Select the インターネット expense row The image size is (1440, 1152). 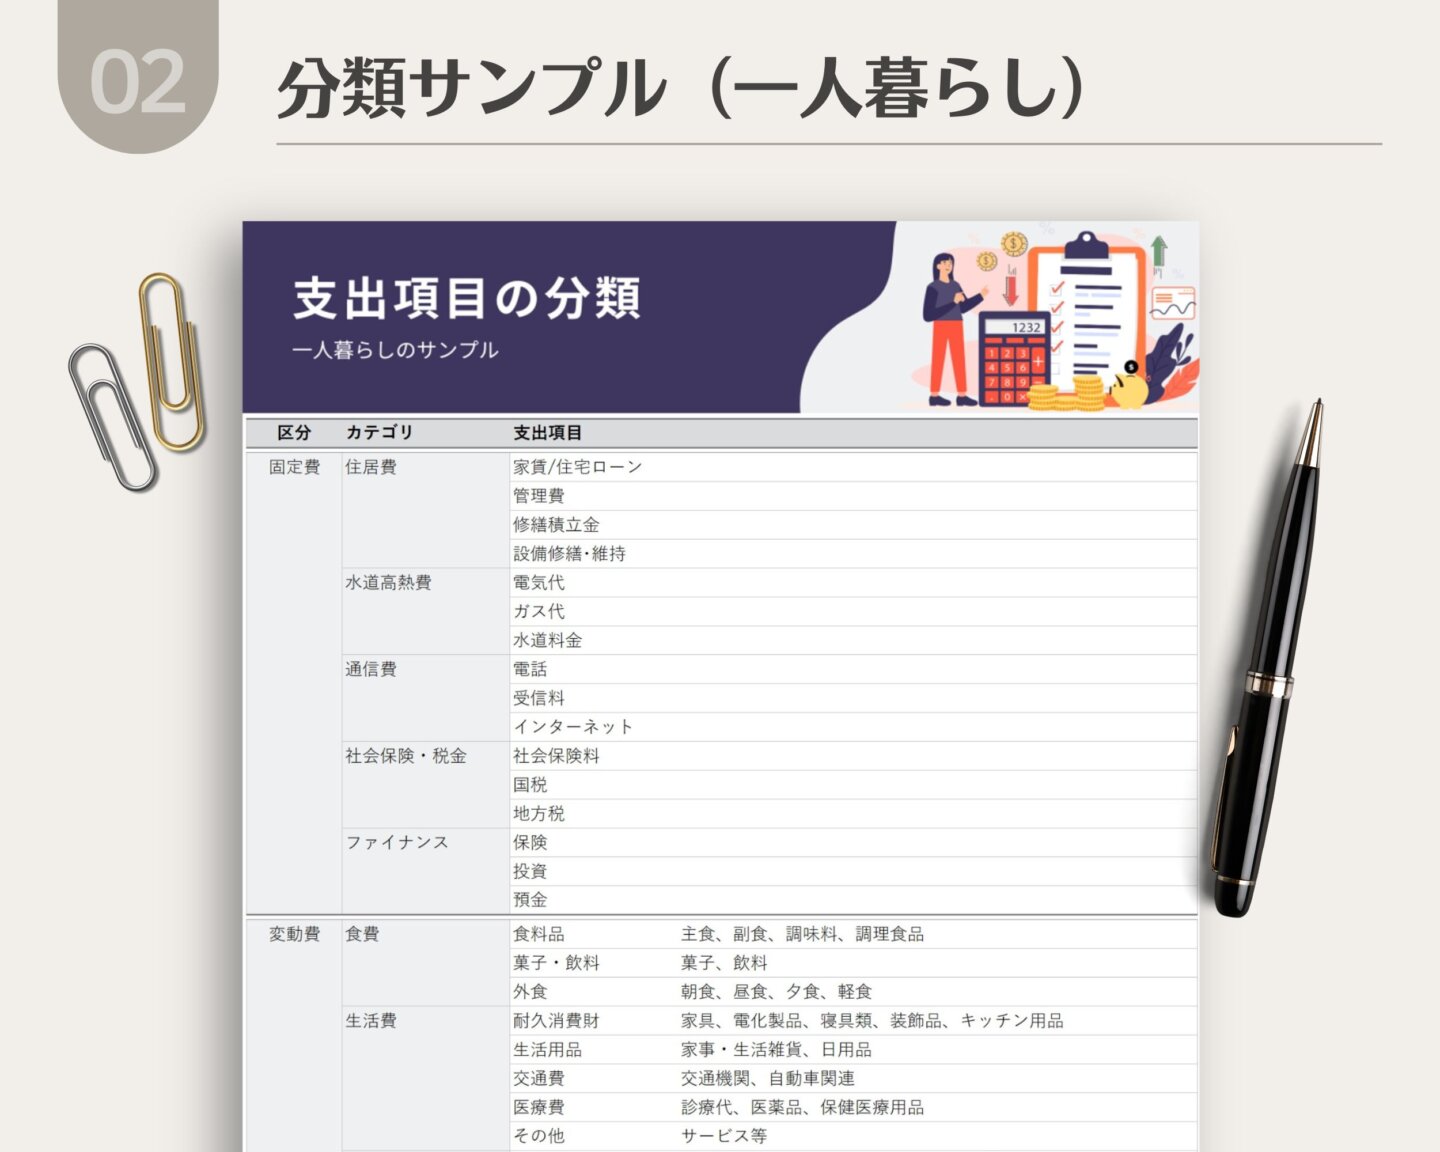[x=572, y=727]
